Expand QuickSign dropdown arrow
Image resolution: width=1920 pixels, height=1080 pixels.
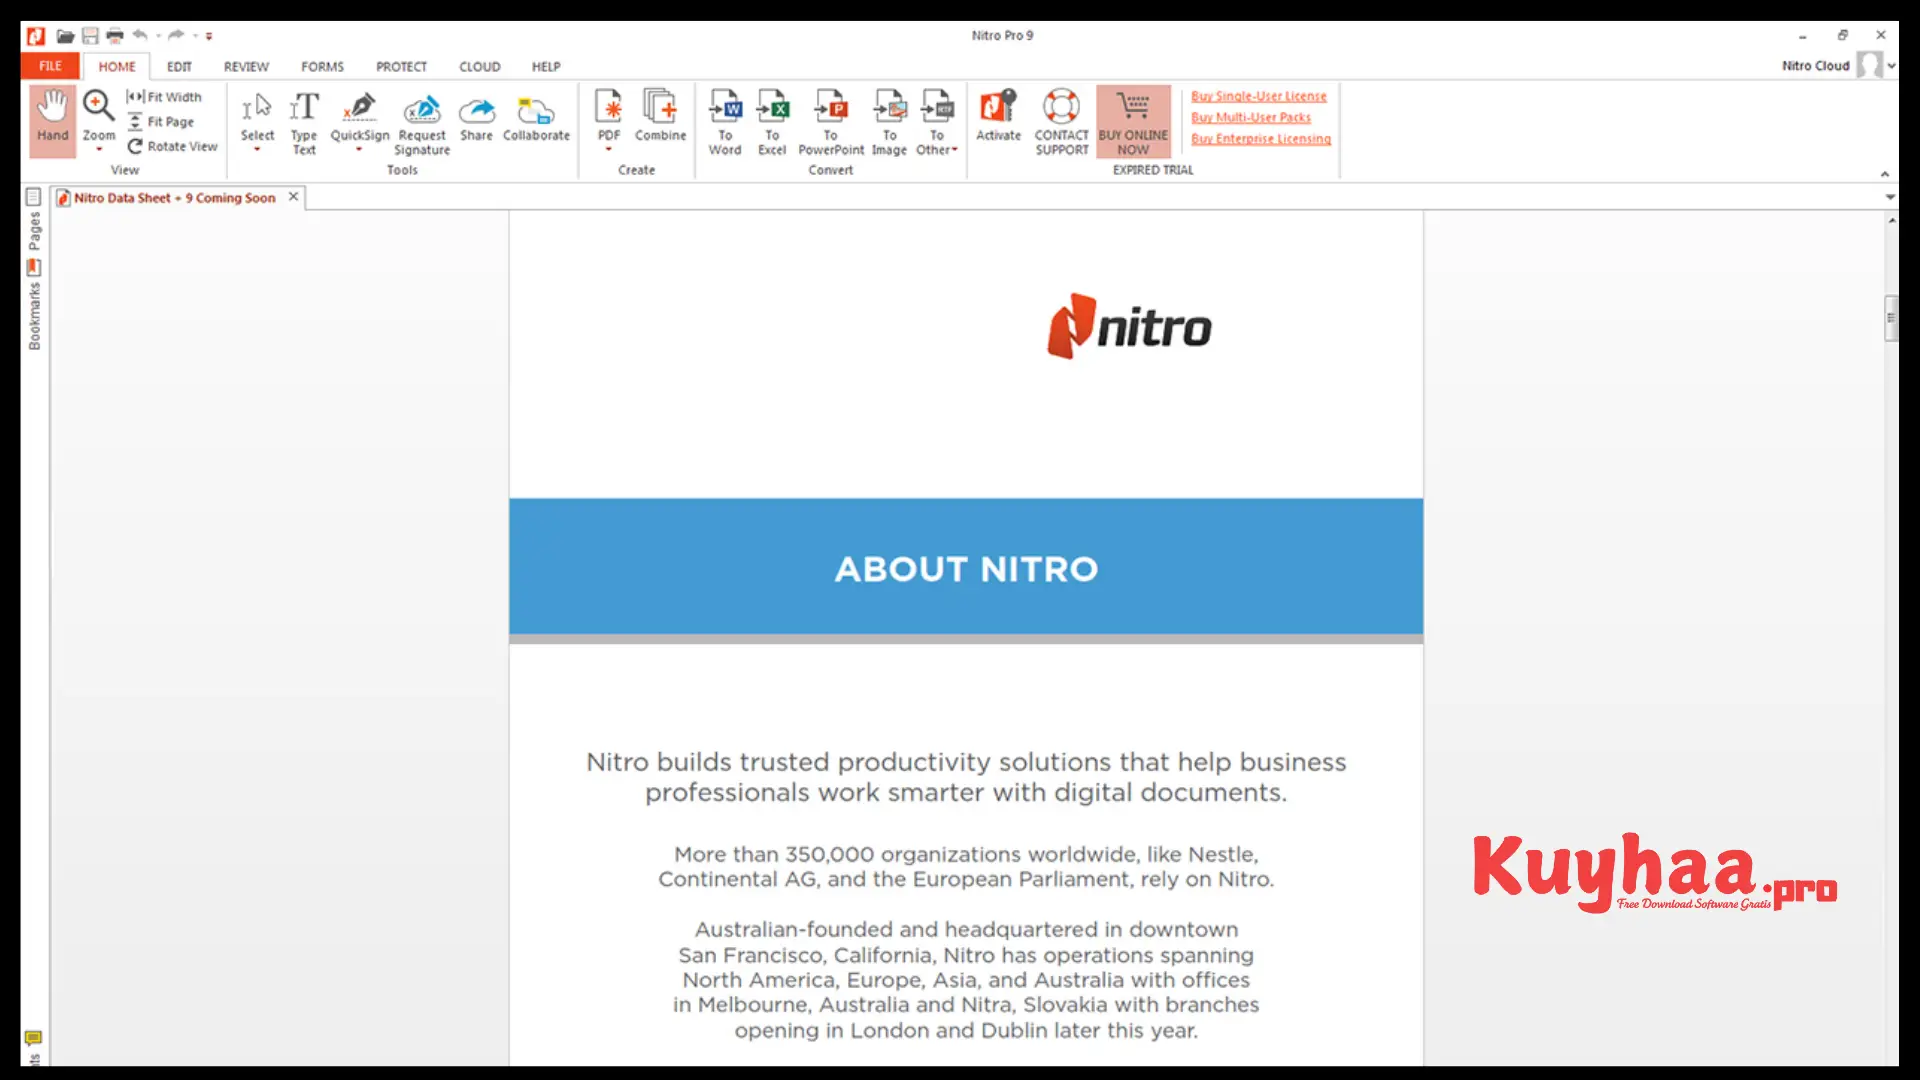tap(359, 150)
